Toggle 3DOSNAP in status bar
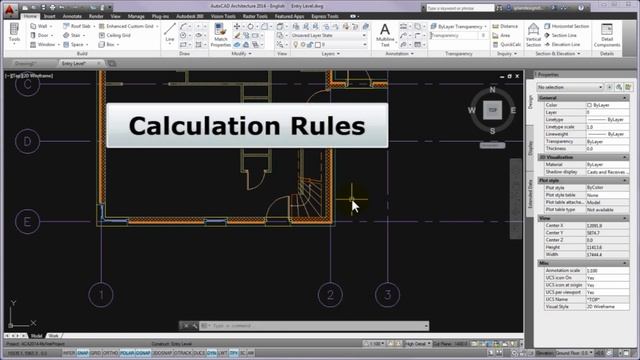Viewport: 640px width, 360px height. coord(162,353)
